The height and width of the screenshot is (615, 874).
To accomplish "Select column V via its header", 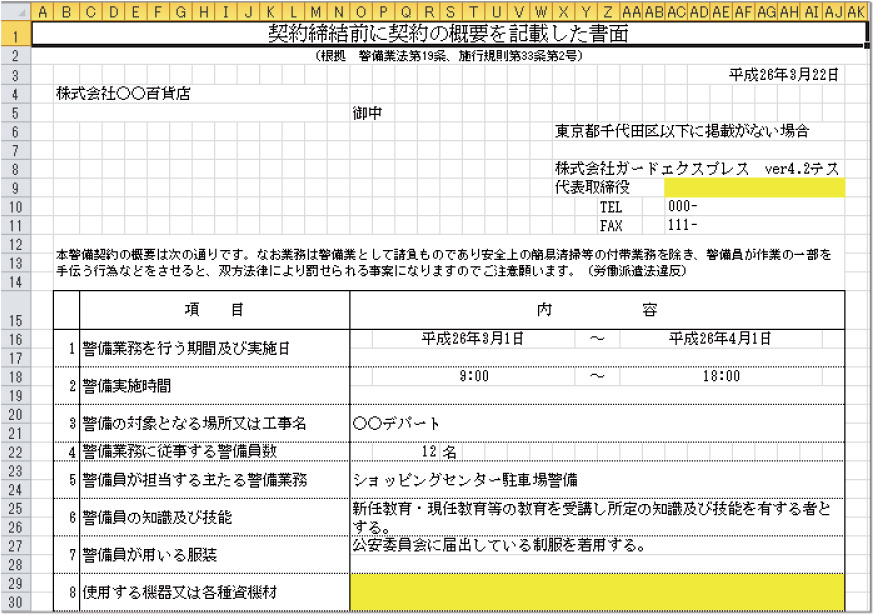I will (x=518, y=12).
